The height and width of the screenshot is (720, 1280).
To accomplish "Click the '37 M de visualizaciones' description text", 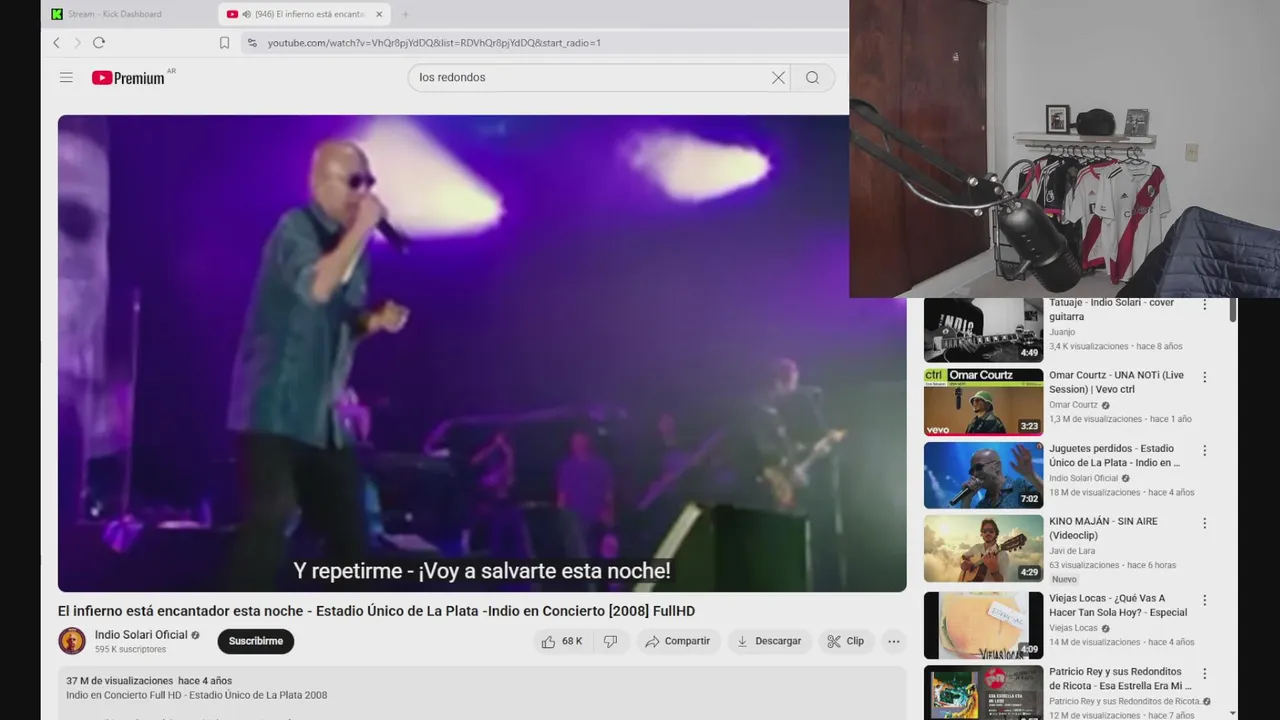I will pyautogui.click(x=119, y=681).
